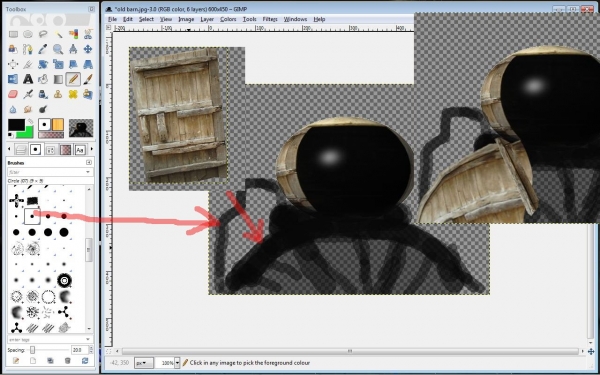Activate the Clone stamp tool

tap(58, 94)
